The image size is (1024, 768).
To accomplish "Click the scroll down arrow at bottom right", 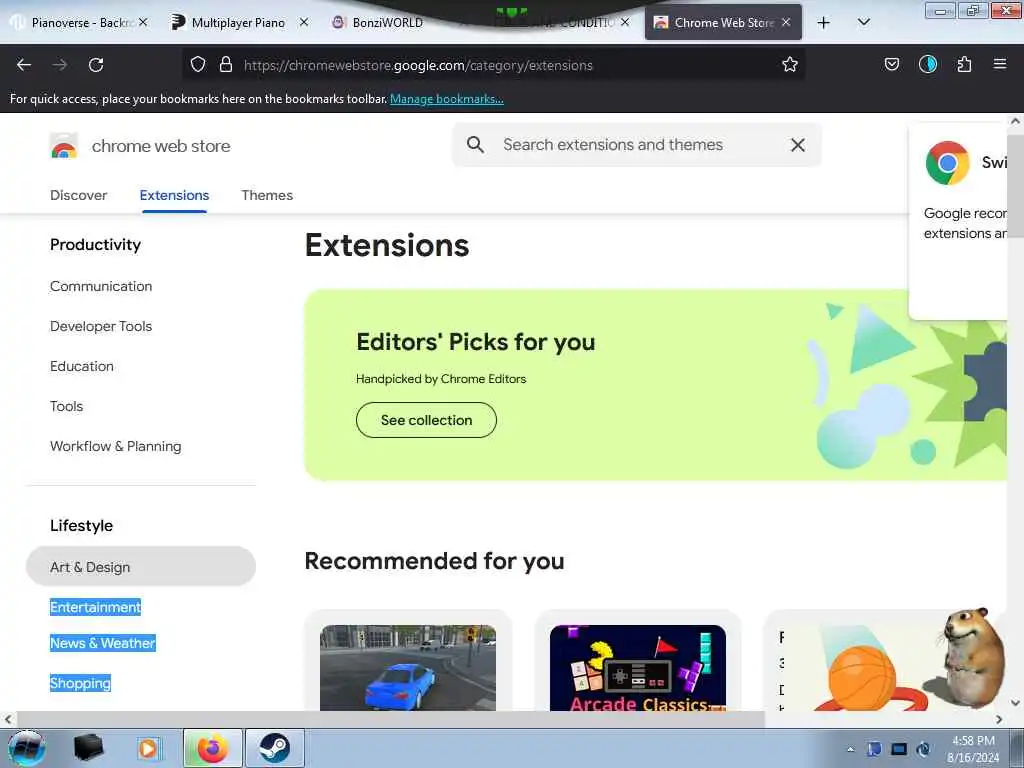I will (1016, 703).
